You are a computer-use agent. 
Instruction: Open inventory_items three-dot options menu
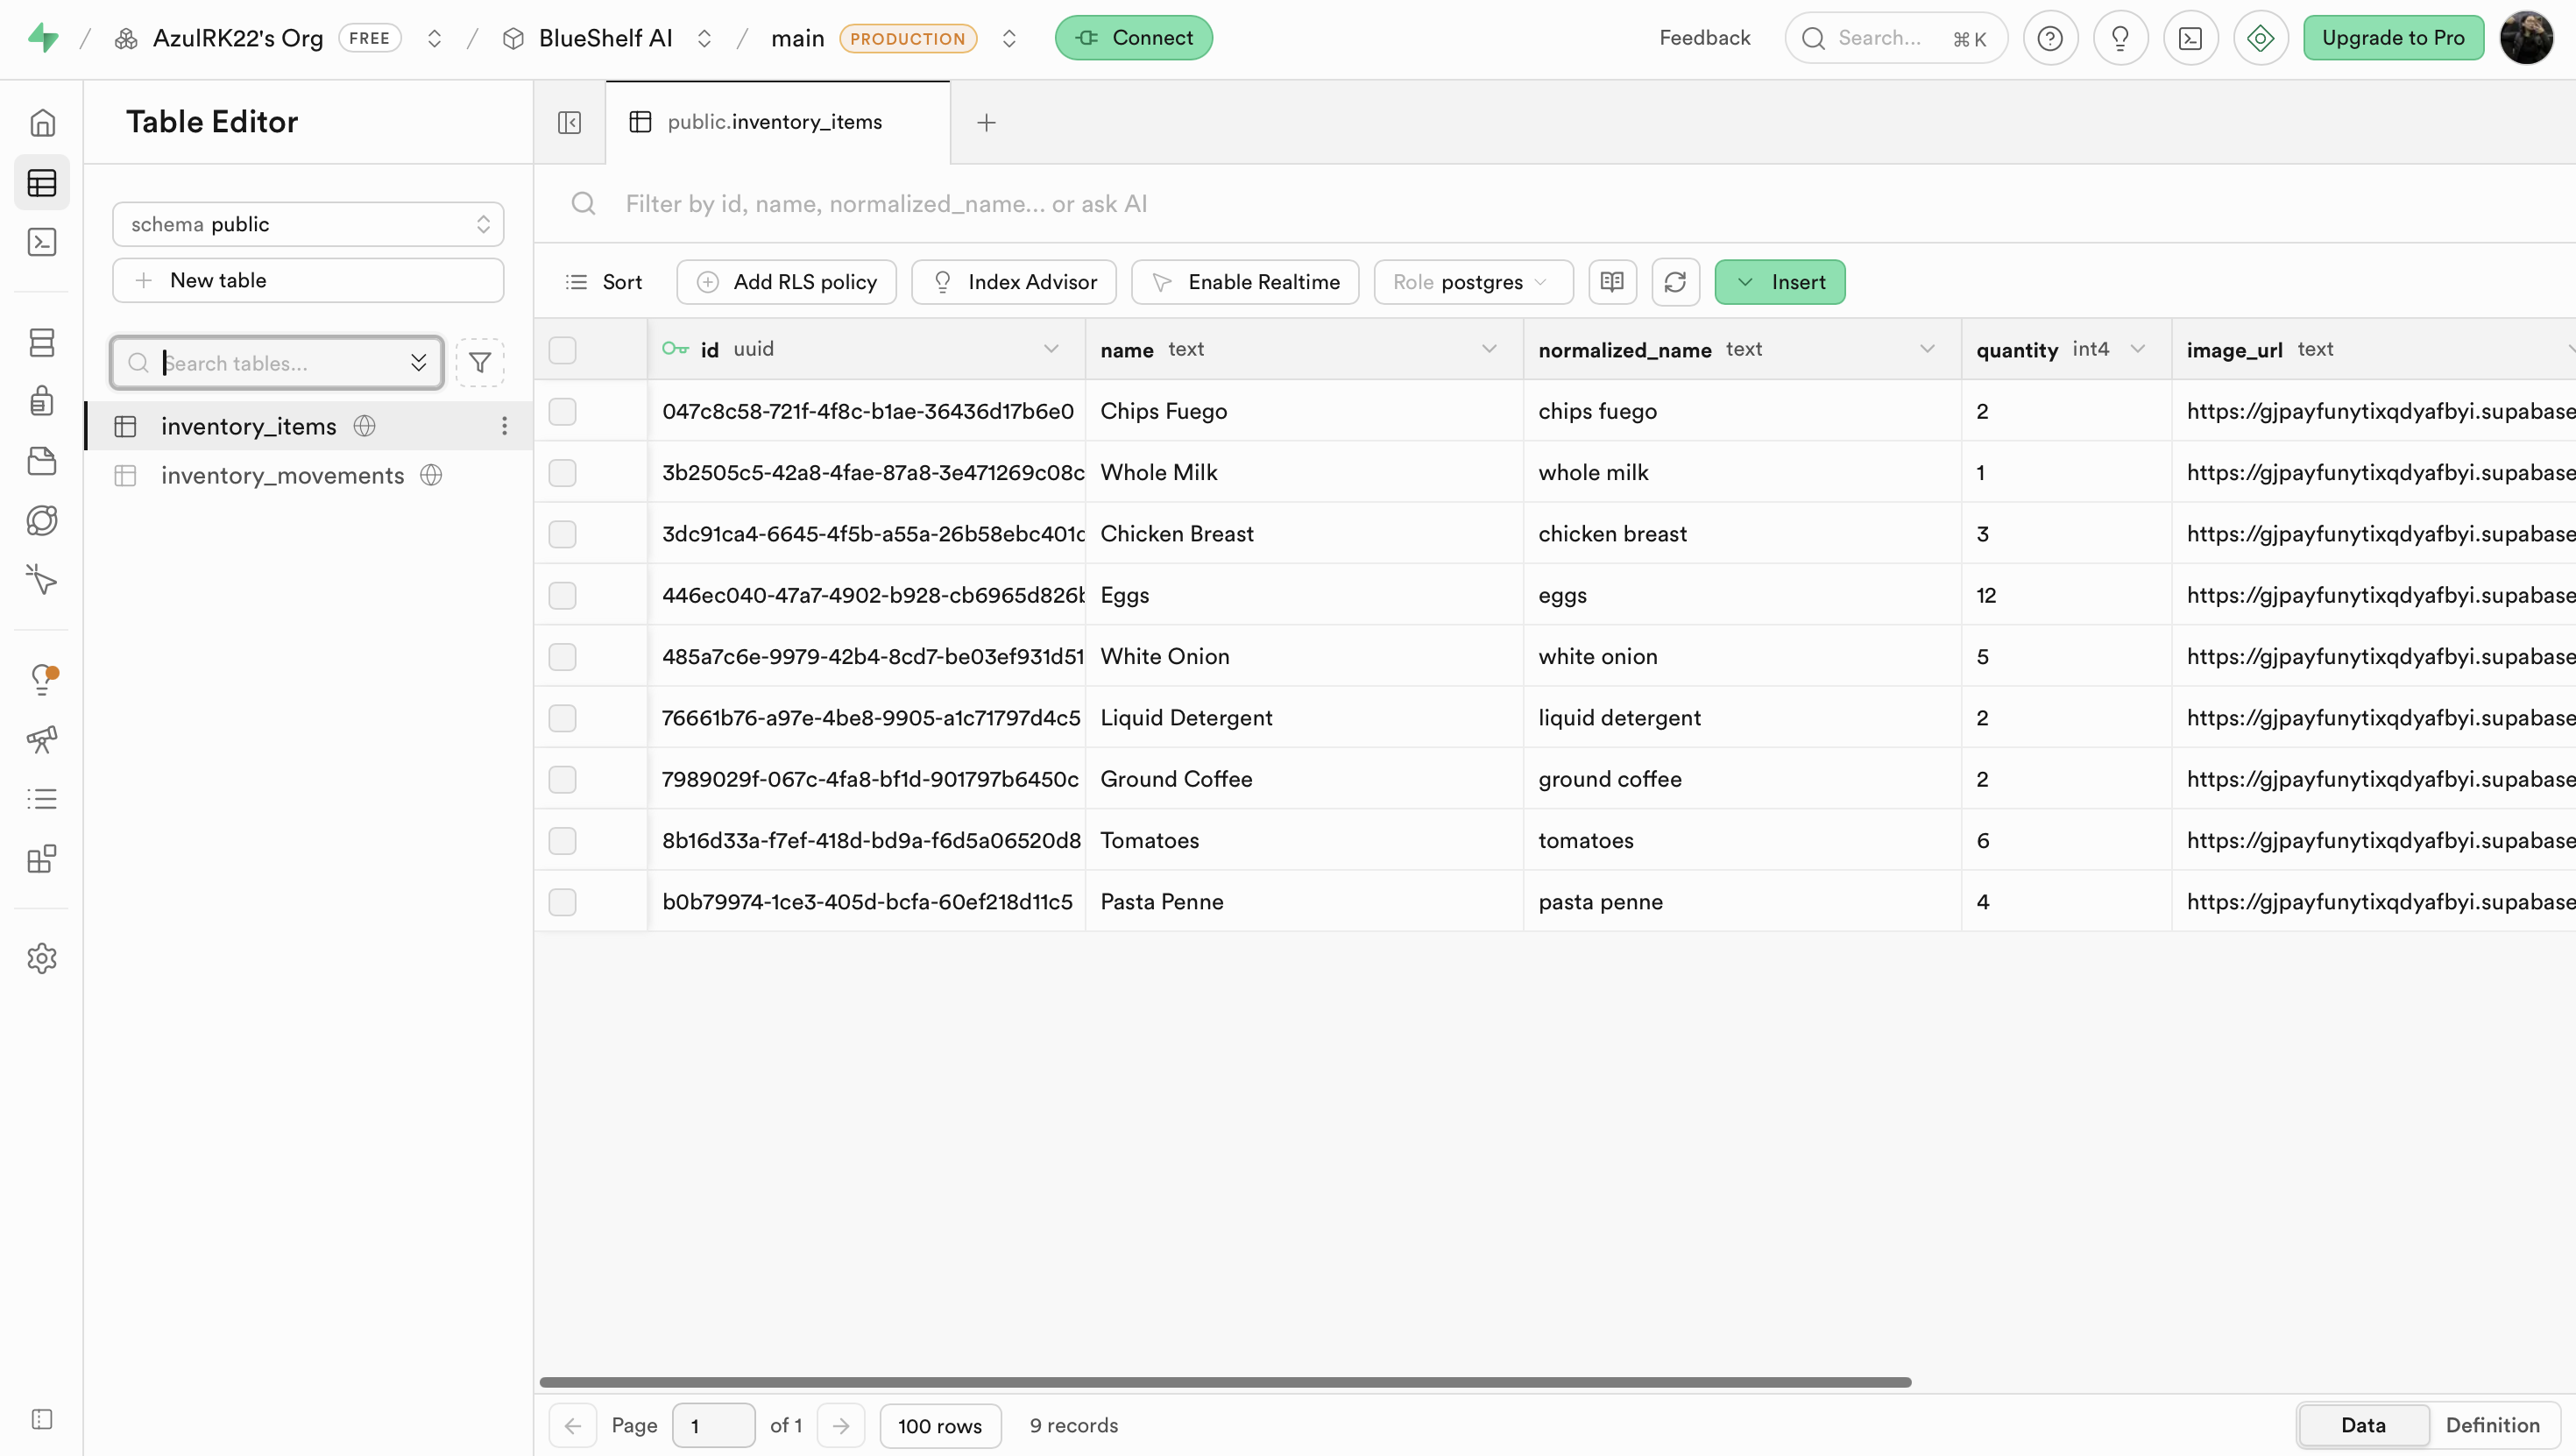504,426
